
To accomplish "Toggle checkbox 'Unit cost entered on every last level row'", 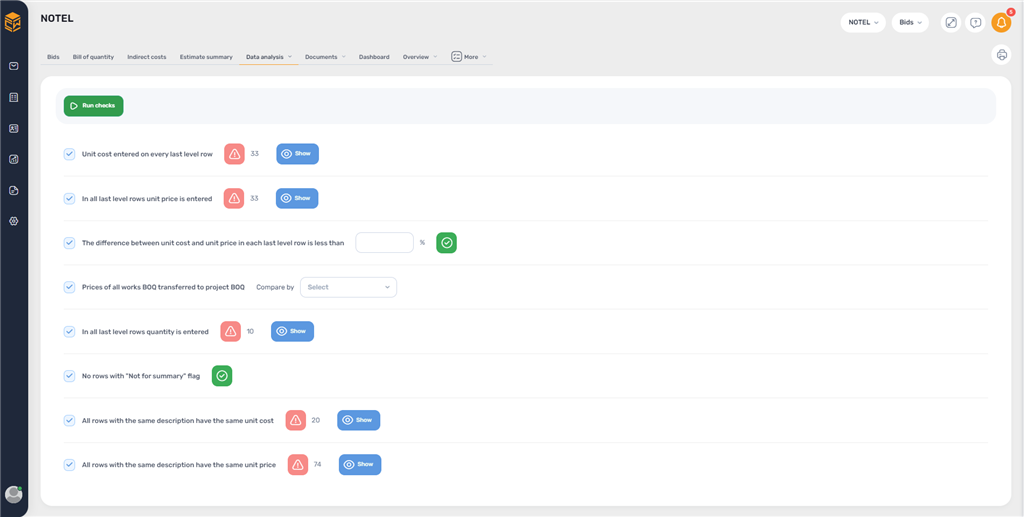I will [x=69, y=154].
